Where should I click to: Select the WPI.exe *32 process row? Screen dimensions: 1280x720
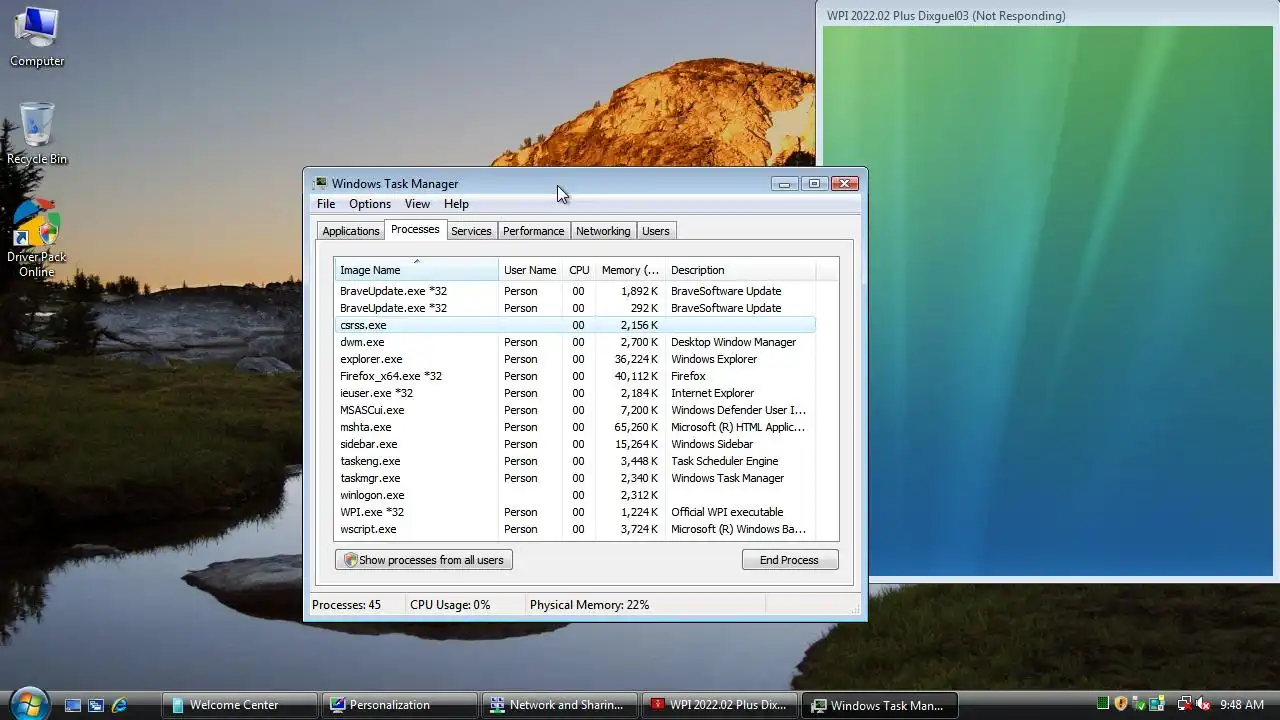(x=575, y=512)
